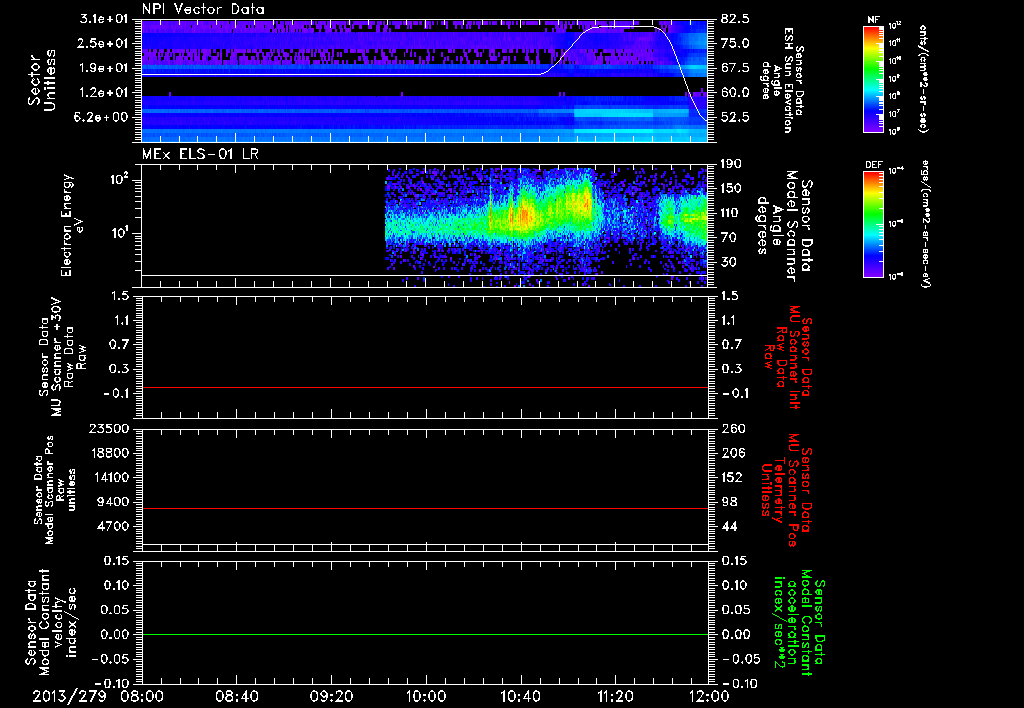Click the green line in the velocity panel
This screenshot has height=708, width=1024.
coord(425,634)
